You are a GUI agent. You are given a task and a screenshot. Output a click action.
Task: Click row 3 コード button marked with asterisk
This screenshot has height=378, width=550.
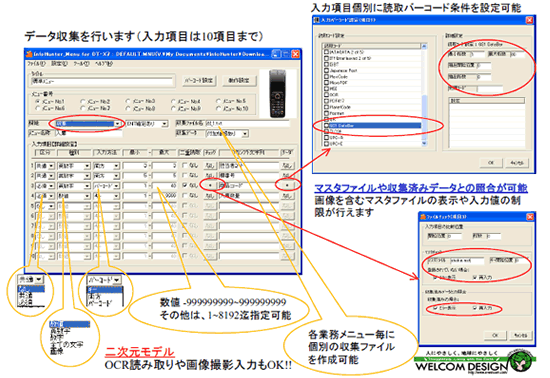287,185
